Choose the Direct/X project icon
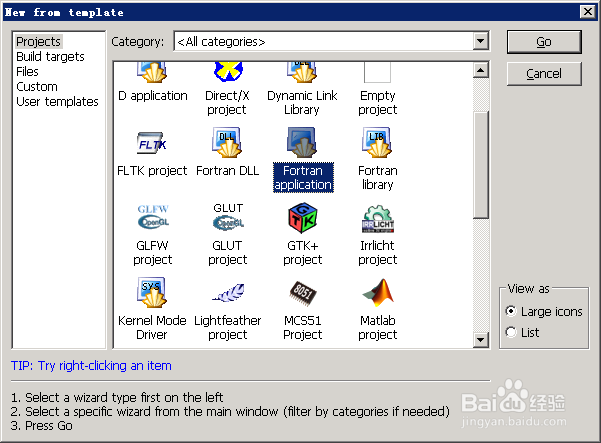 click(228, 72)
